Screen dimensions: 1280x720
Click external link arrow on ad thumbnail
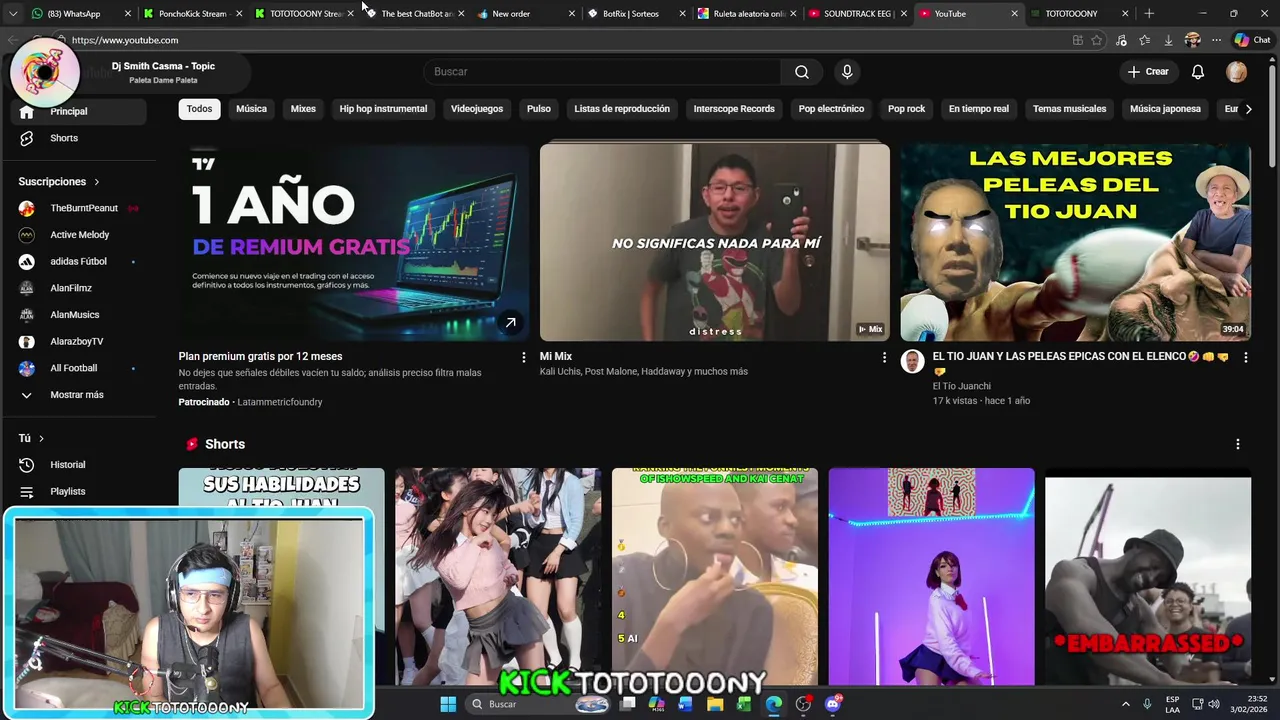coord(510,322)
